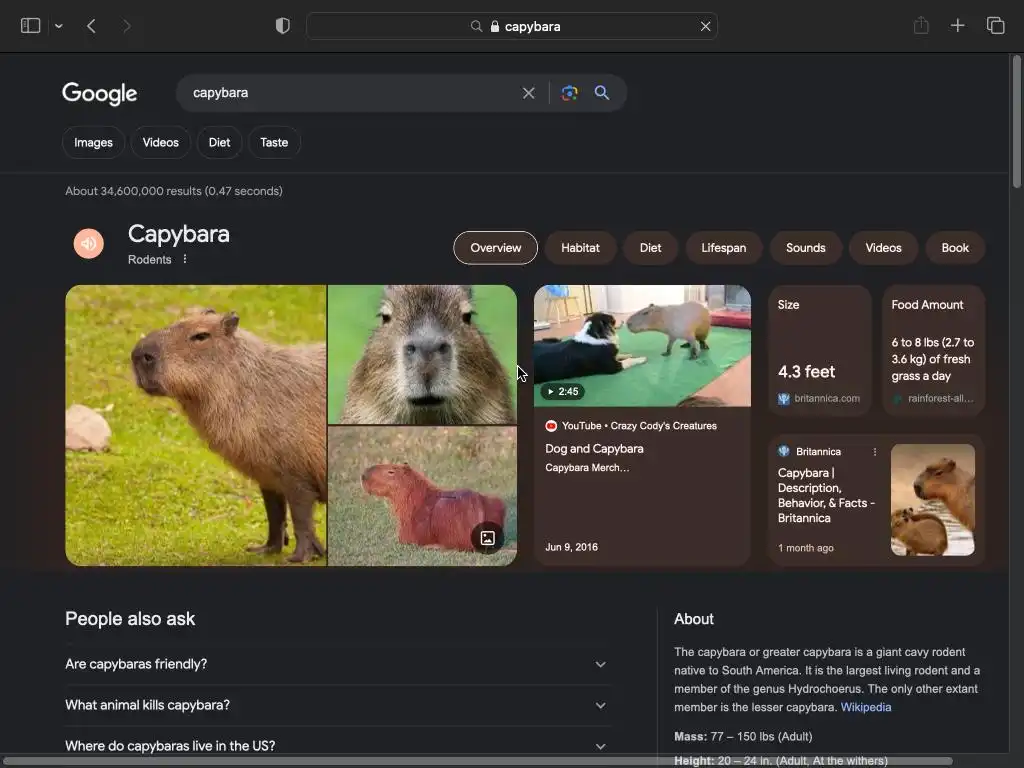The width and height of the screenshot is (1024, 768).
Task: Select the Overview tab
Action: point(496,248)
